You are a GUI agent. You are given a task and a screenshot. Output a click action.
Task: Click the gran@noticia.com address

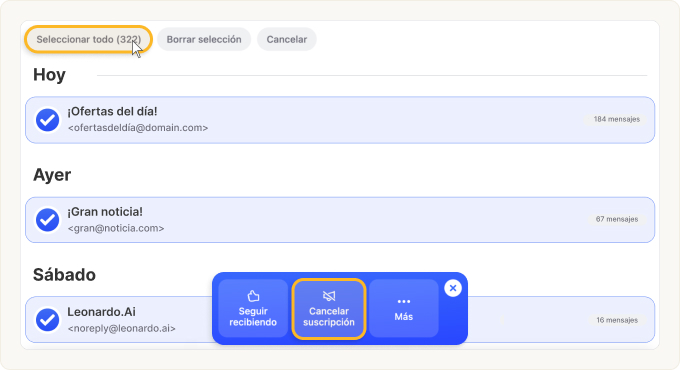pyautogui.click(x=116, y=228)
